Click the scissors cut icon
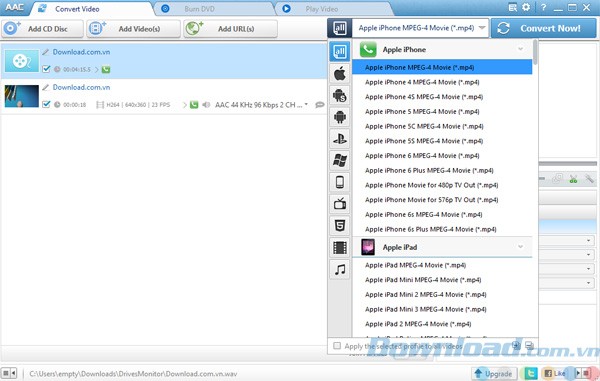This screenshot has width=600, height=381. click(573, 179)
